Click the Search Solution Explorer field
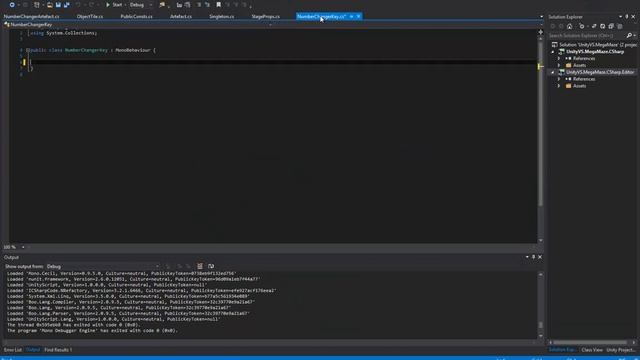Screen dimensions: 640x360 coord(586,36)
